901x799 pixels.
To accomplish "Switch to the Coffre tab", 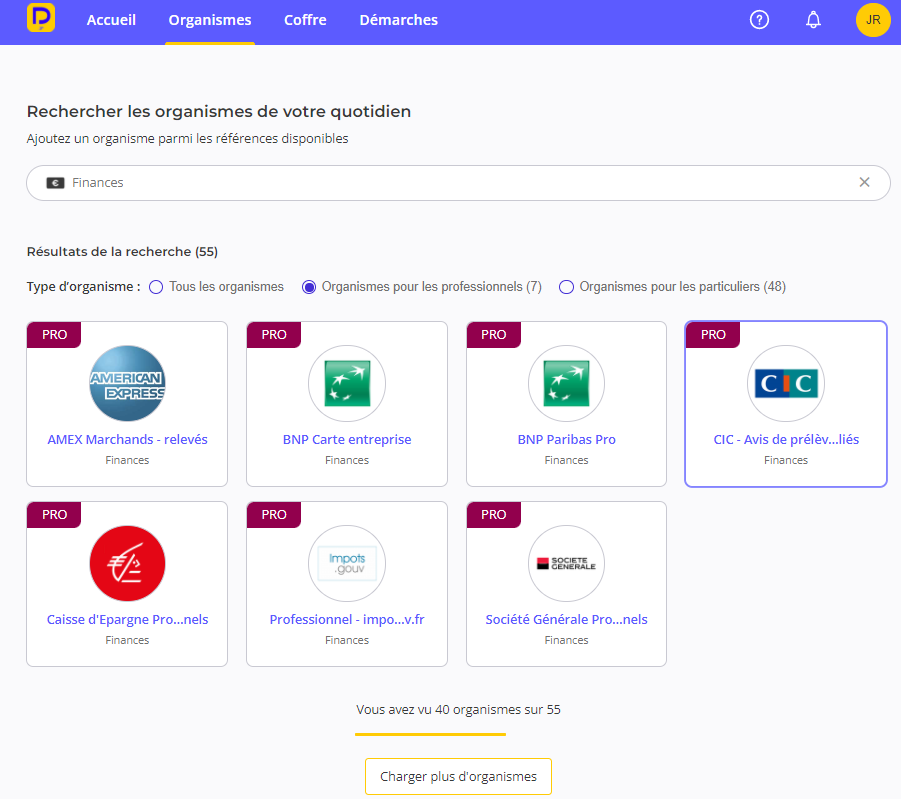I will click(305, 20).
